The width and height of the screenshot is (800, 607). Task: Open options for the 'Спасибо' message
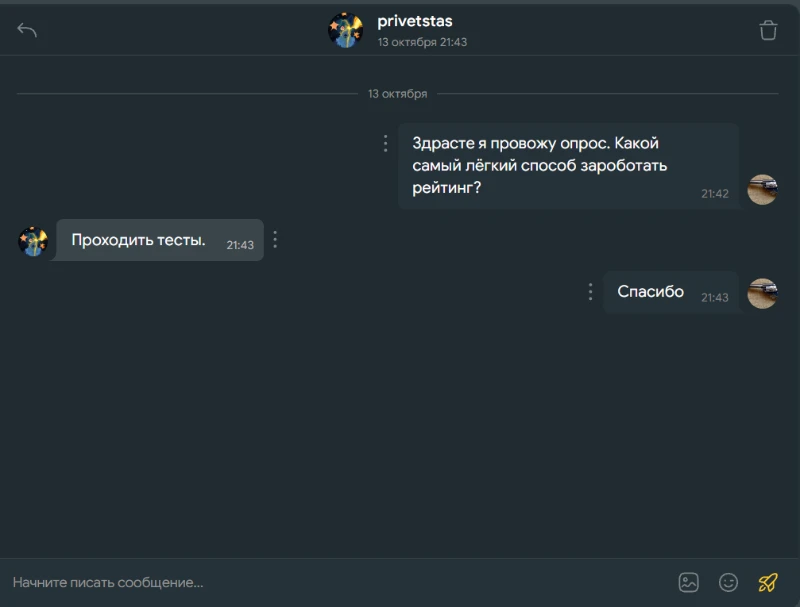(590, 292)
